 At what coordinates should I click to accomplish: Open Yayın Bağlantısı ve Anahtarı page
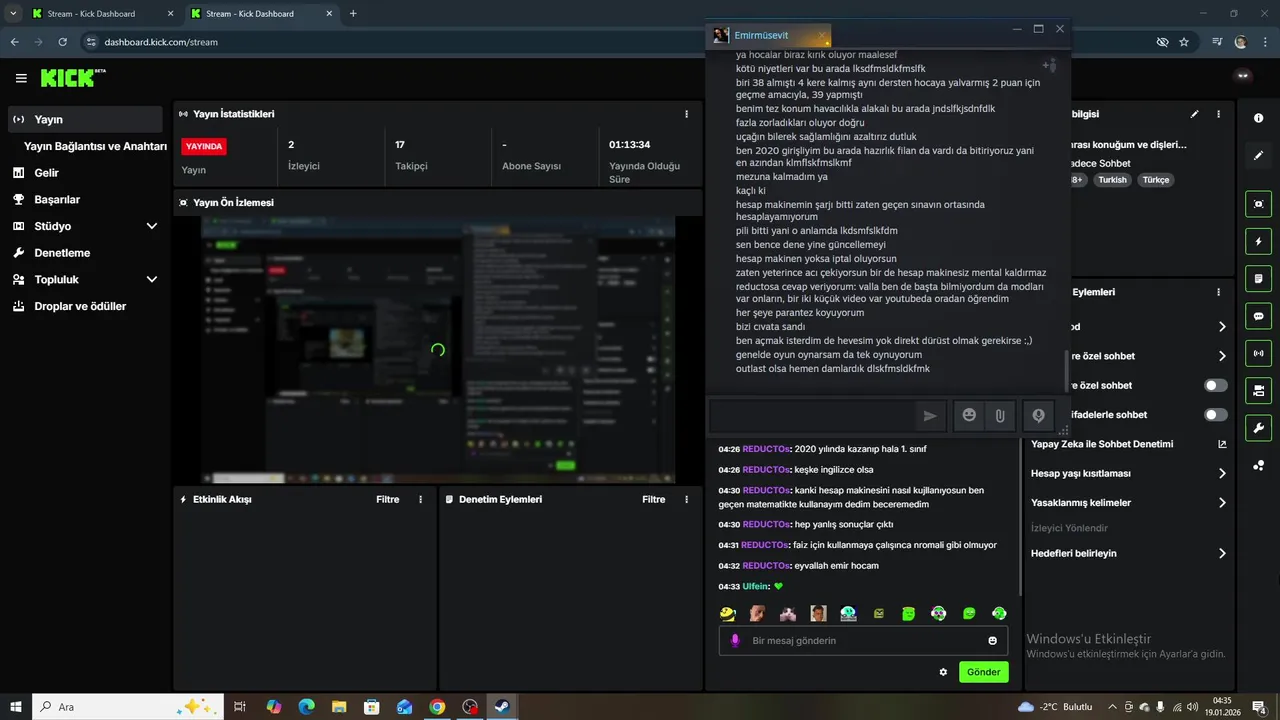pyautogui.click(x=95, y=146)
